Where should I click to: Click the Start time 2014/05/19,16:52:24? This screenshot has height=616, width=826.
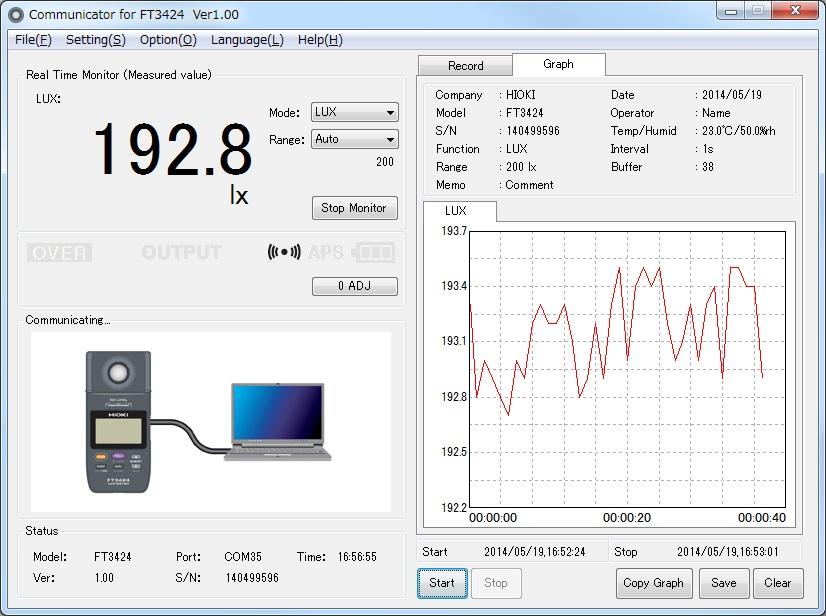tap(535, 552)
